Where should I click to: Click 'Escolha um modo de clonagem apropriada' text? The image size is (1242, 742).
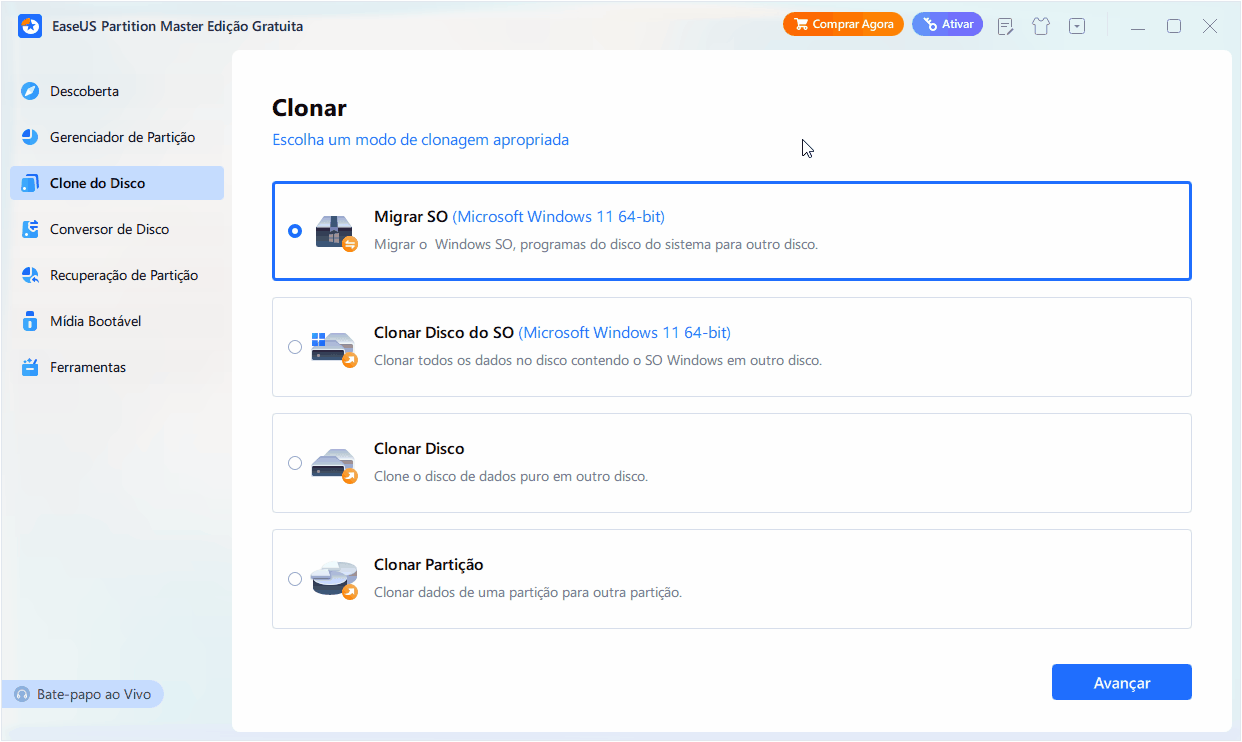[x=420, y=140]
